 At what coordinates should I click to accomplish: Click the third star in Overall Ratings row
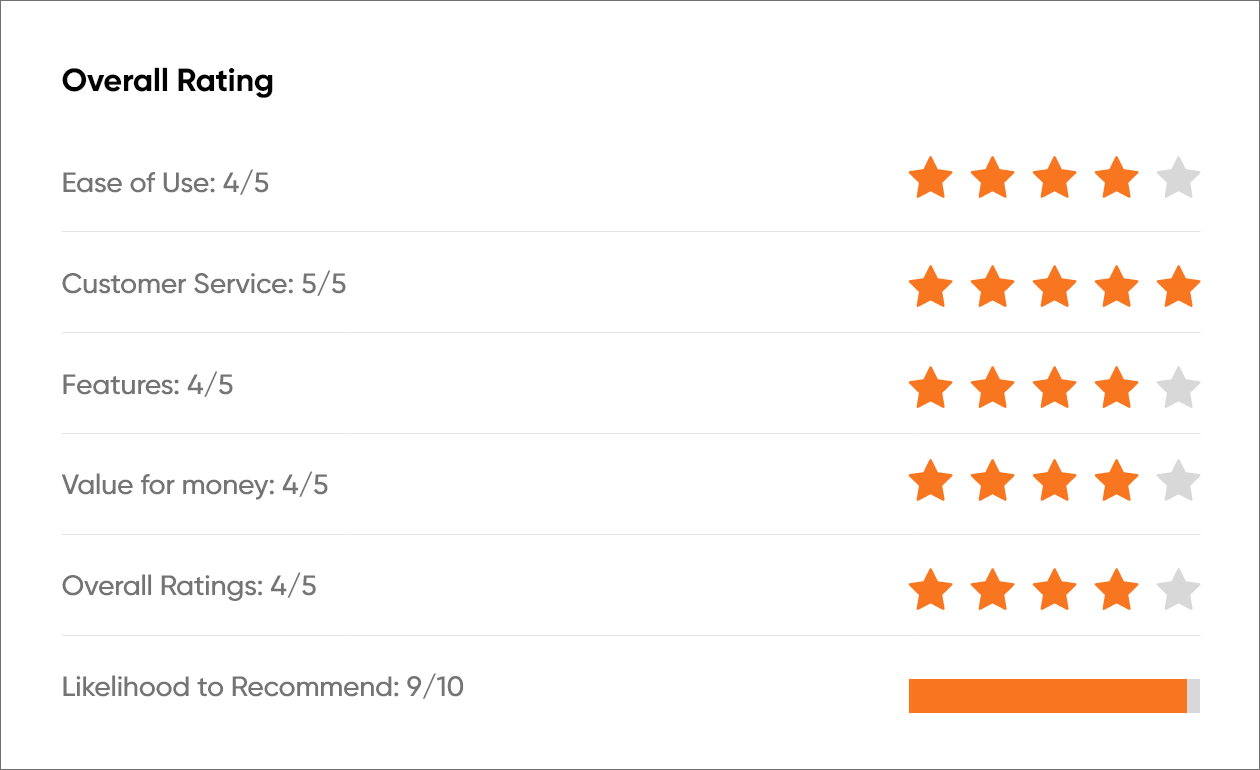1054,590
